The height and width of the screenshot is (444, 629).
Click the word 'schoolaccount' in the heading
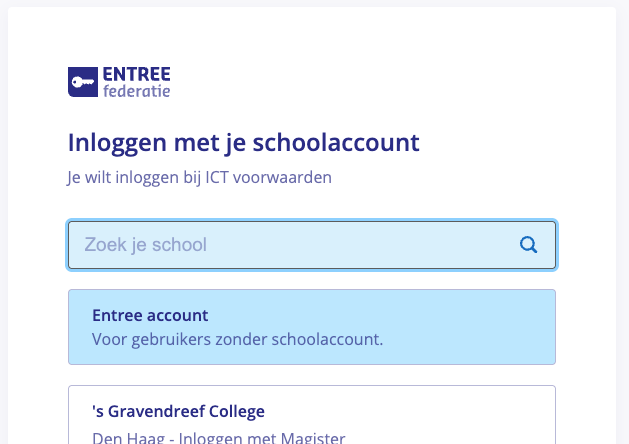tap(336, 142)
